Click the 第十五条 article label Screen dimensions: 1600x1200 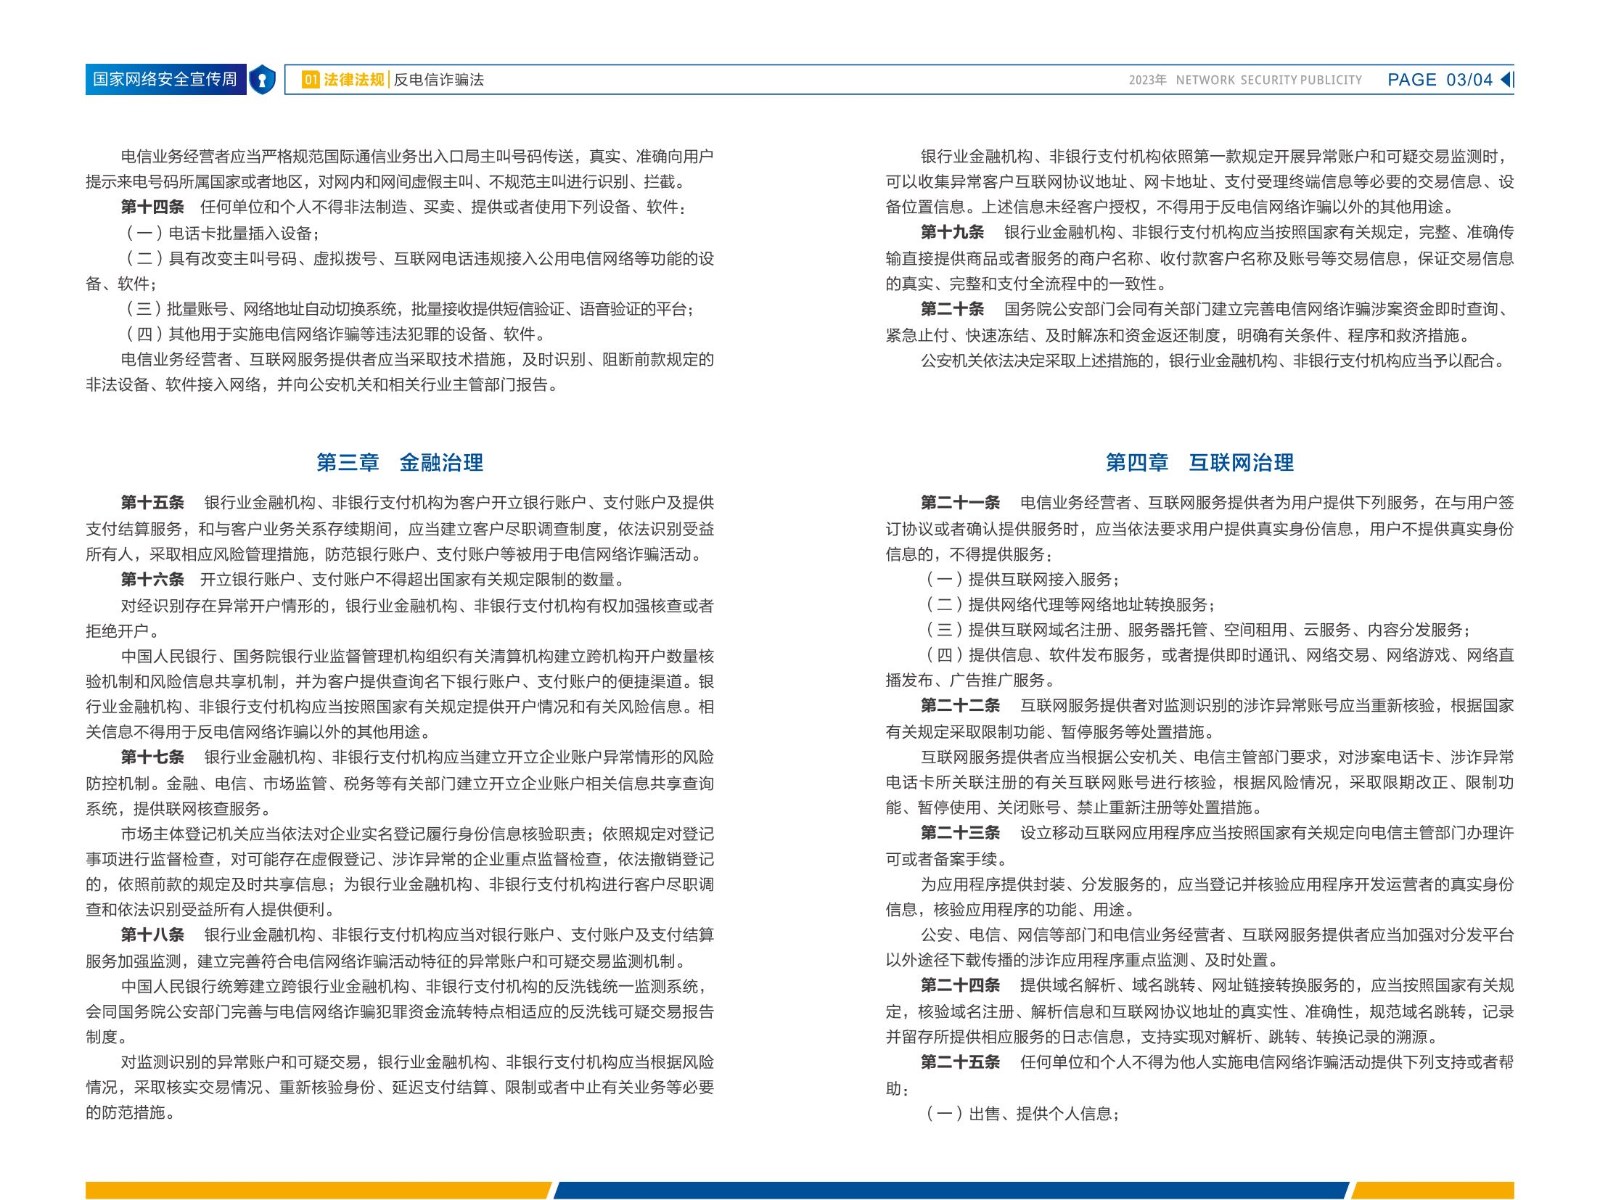pyautogui.click(x=152, y=503)
